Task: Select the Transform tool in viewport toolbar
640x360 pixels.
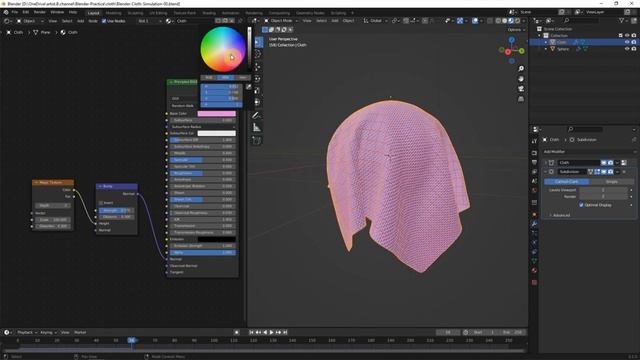Action: point(258,102)
